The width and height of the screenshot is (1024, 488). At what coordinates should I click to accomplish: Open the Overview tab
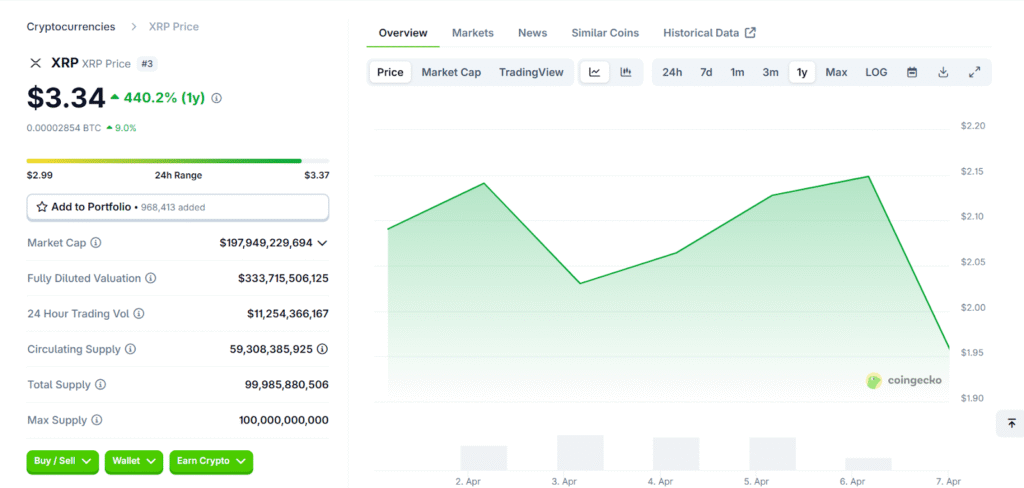pyautogui.click(x=403, y=33)
